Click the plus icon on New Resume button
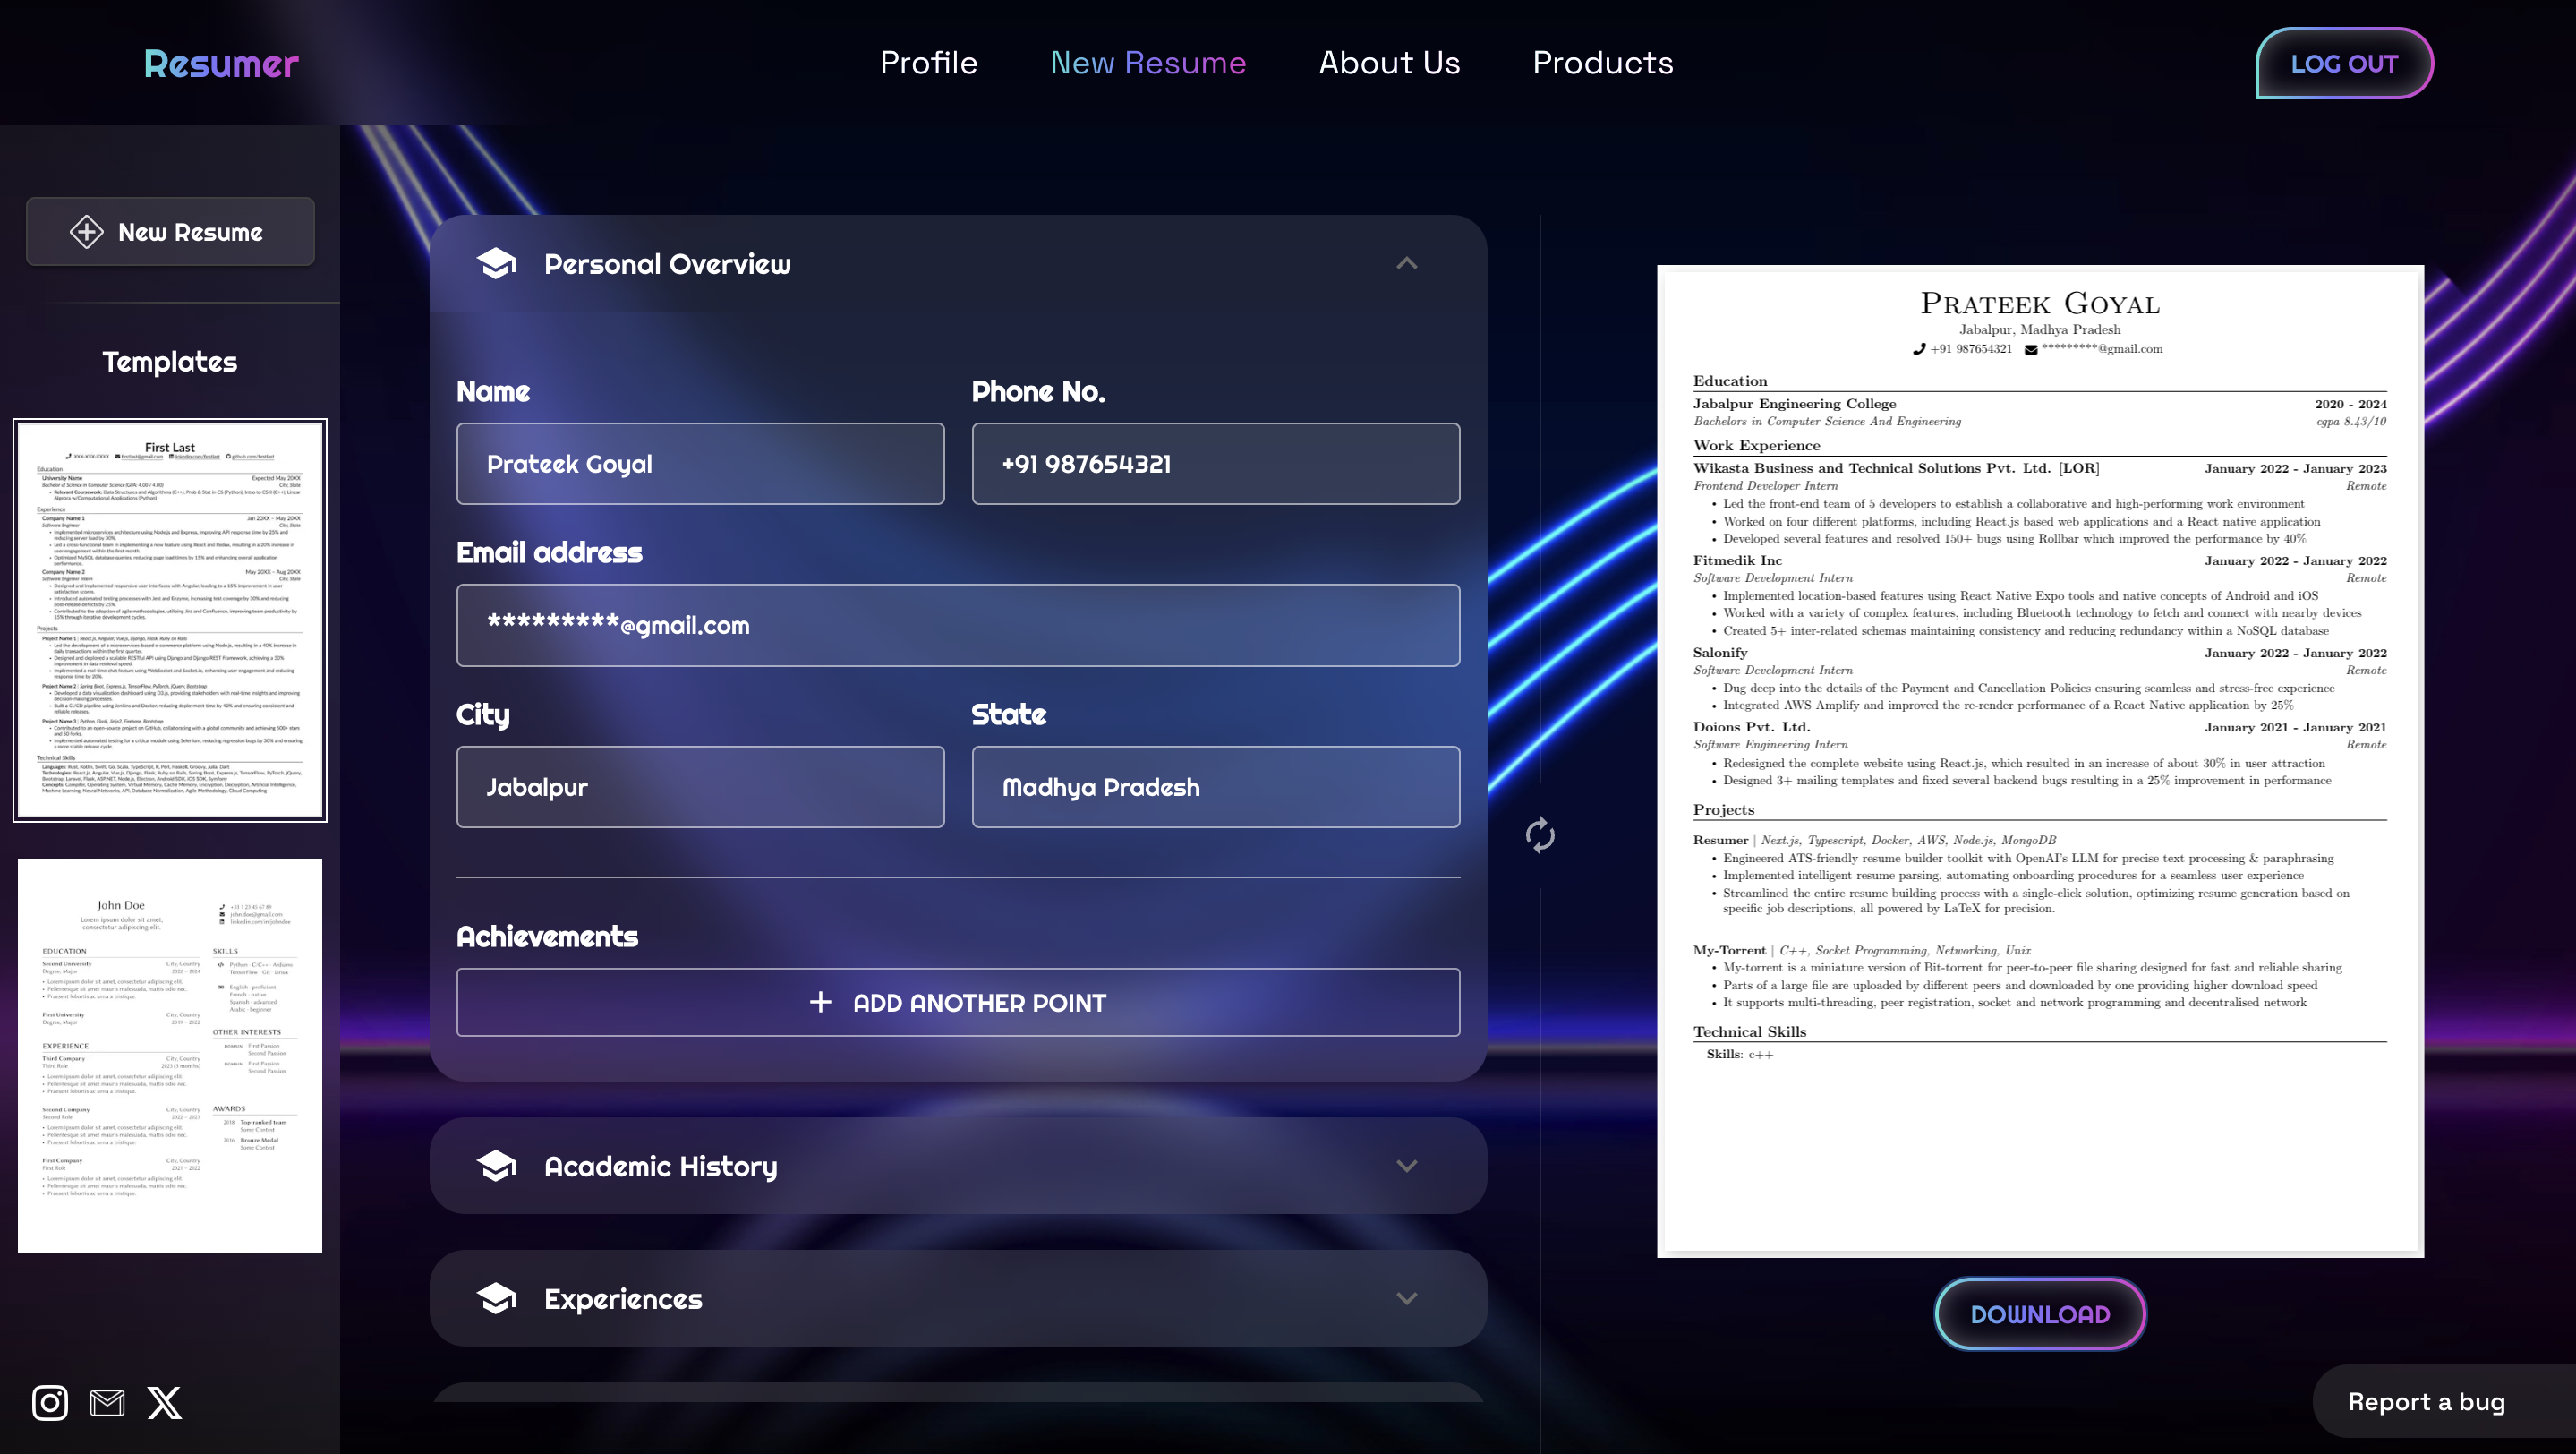Viewport: 2576px width, 1454px height. point(86,232)
